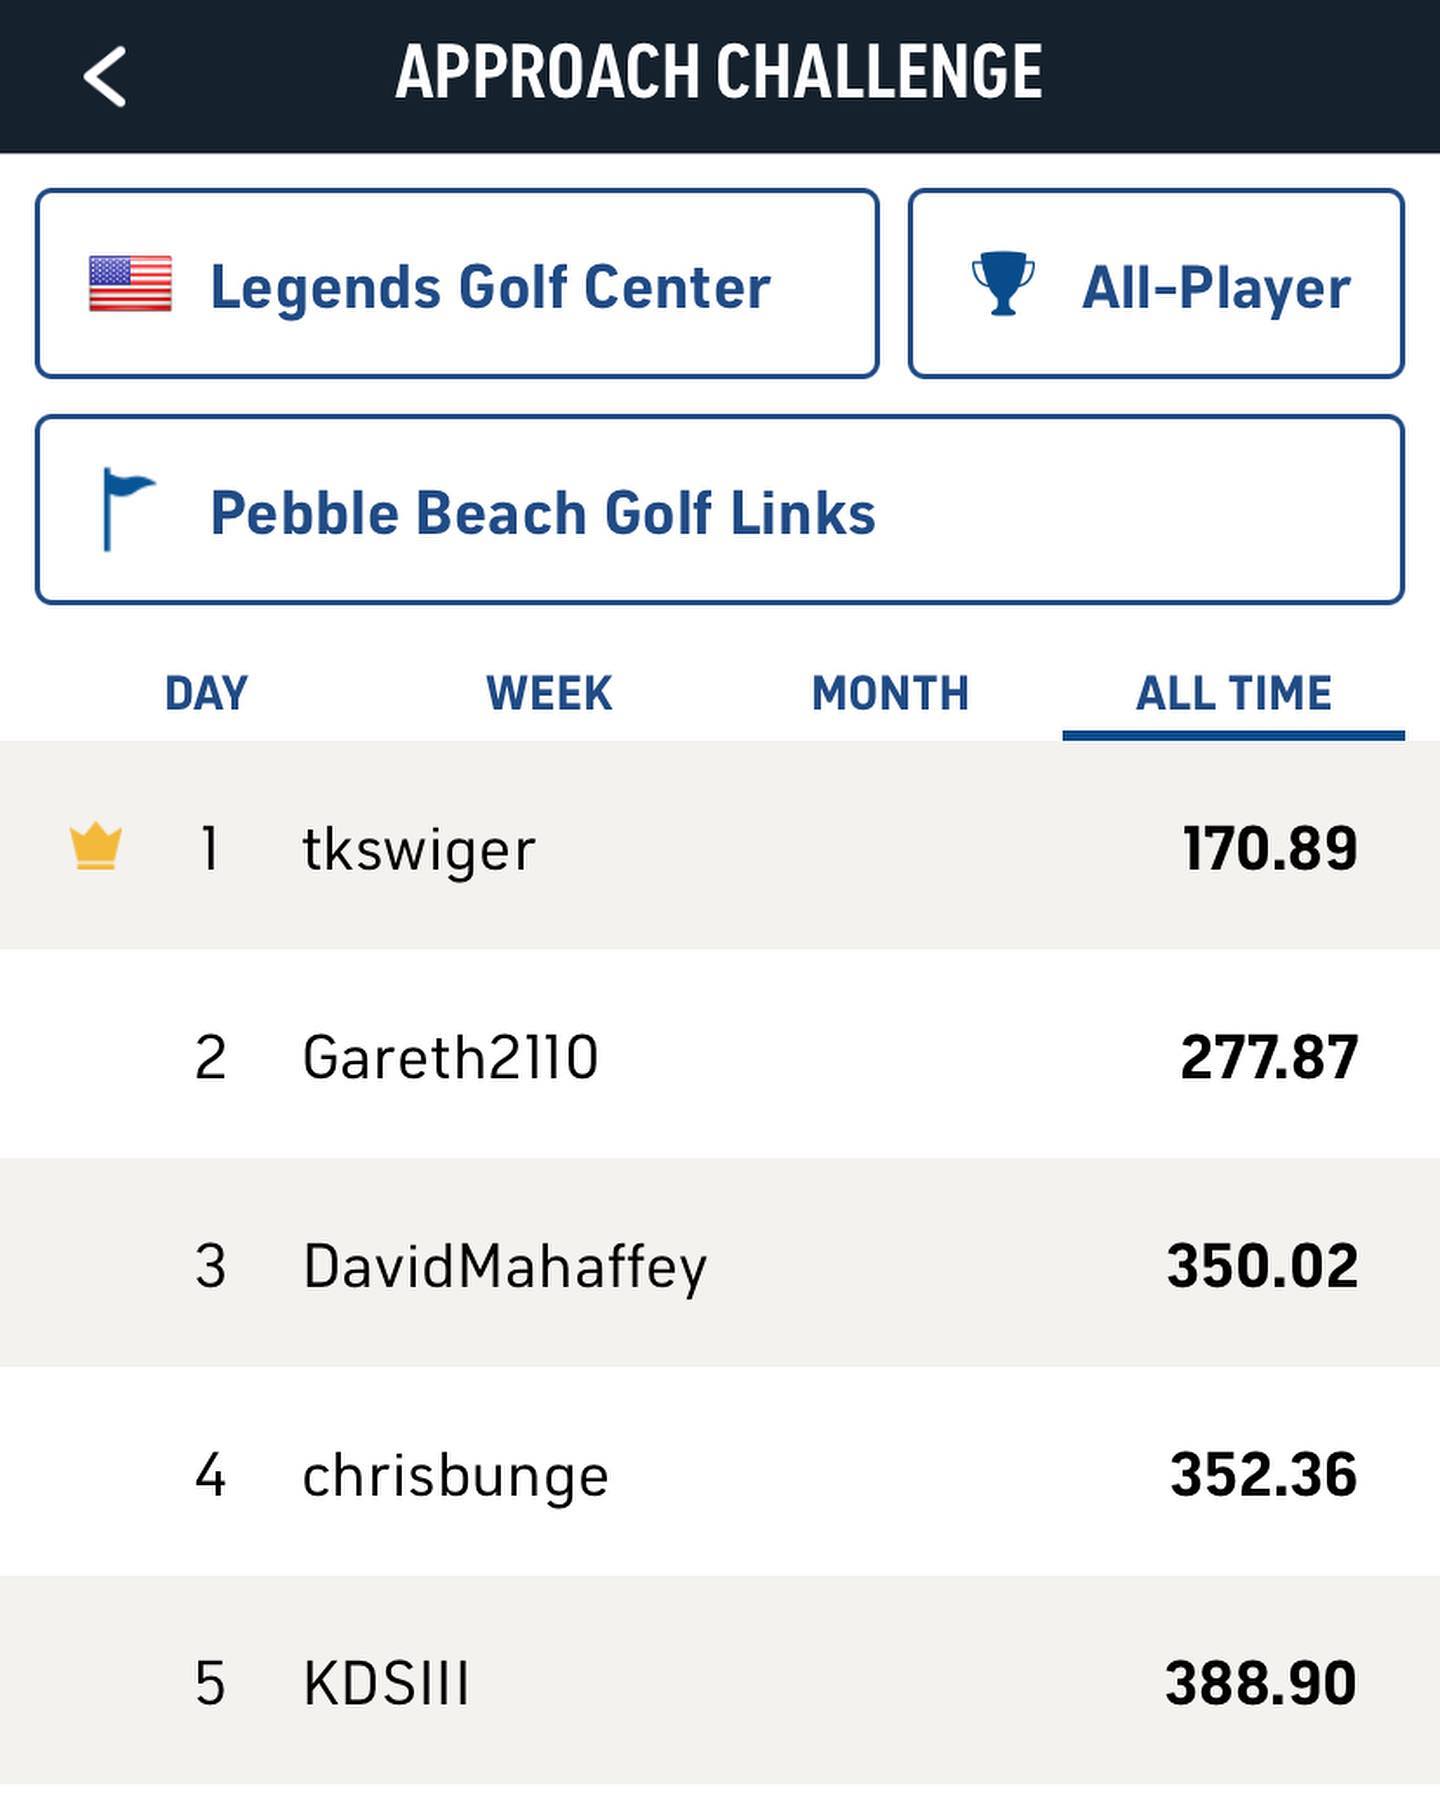The width and height of the screenshot is (1440, 1800).
Task: Click the 170.89 top score
Action: [x=1269, y=849]
